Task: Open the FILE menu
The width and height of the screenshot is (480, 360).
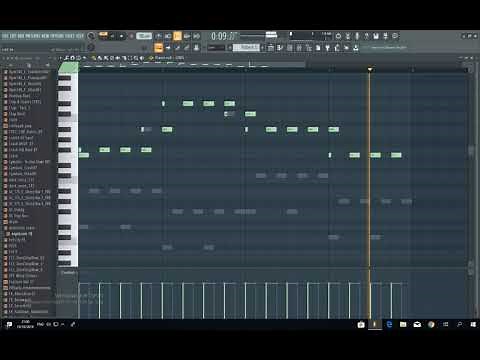Action: [x=5, y=36]
